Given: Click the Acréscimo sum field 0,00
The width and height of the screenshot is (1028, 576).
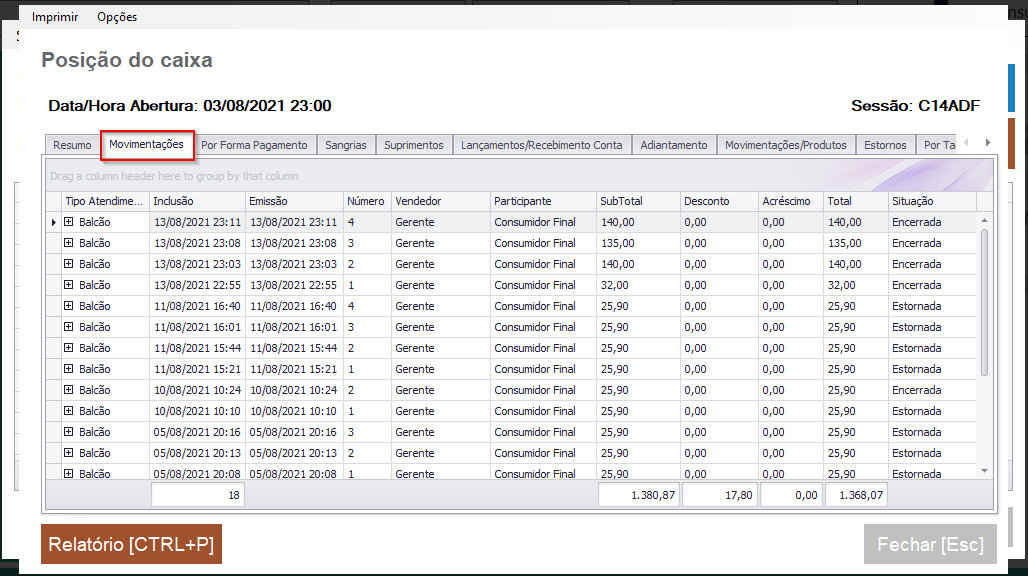Looking at the screenshot, I should pyautogui.click(x=791, y=495).
